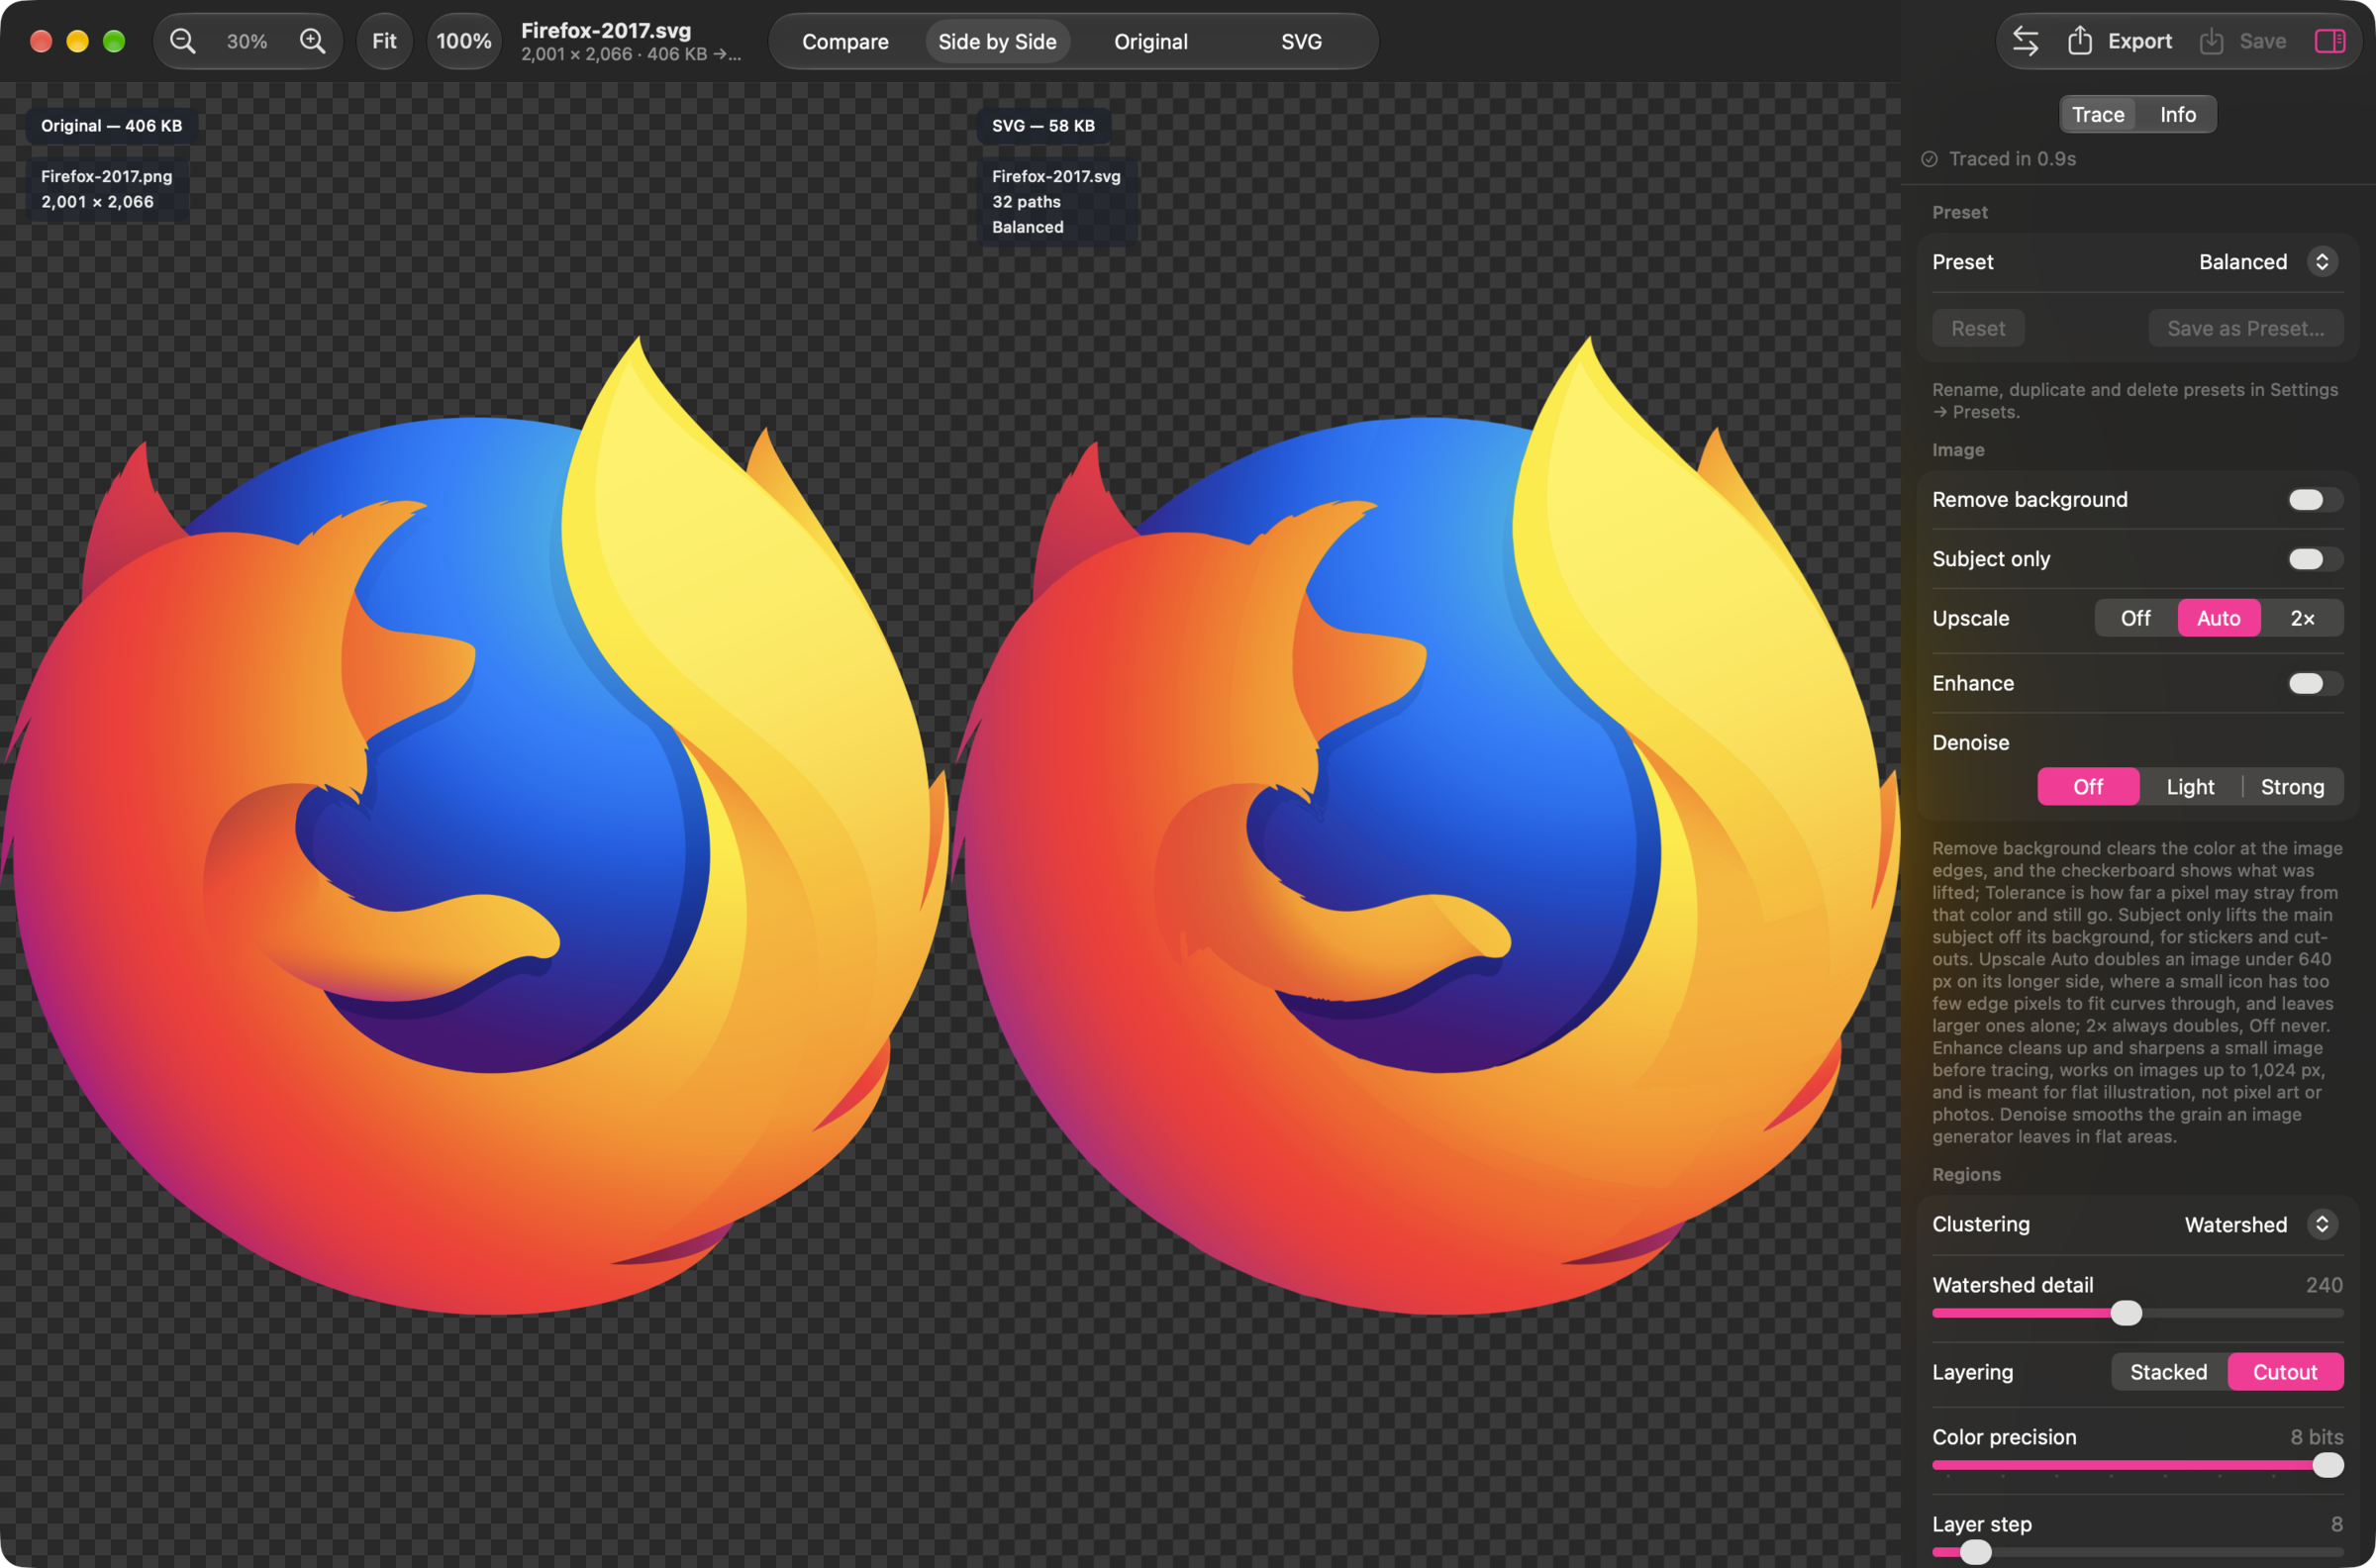
Task: Open the Trace tab
Action: pyautogui.click(x=2098, y=114)
